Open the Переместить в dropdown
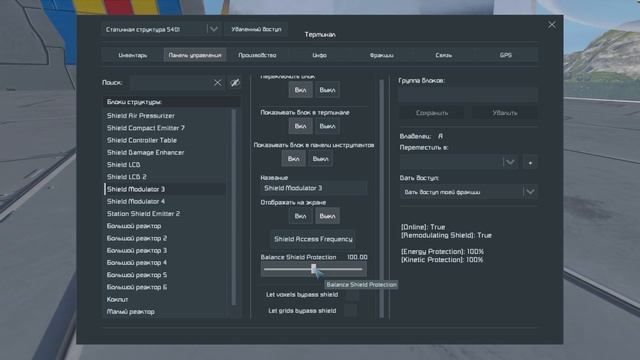The width and height of the screenshot is (640, 360). (x=459, y=162)
